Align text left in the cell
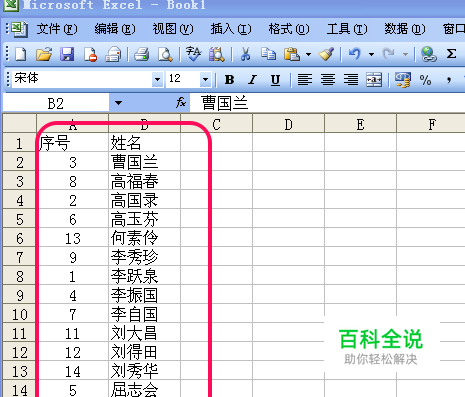Image resolution: width=465 pixels, height=397 pixels. [x=305, y=80]
